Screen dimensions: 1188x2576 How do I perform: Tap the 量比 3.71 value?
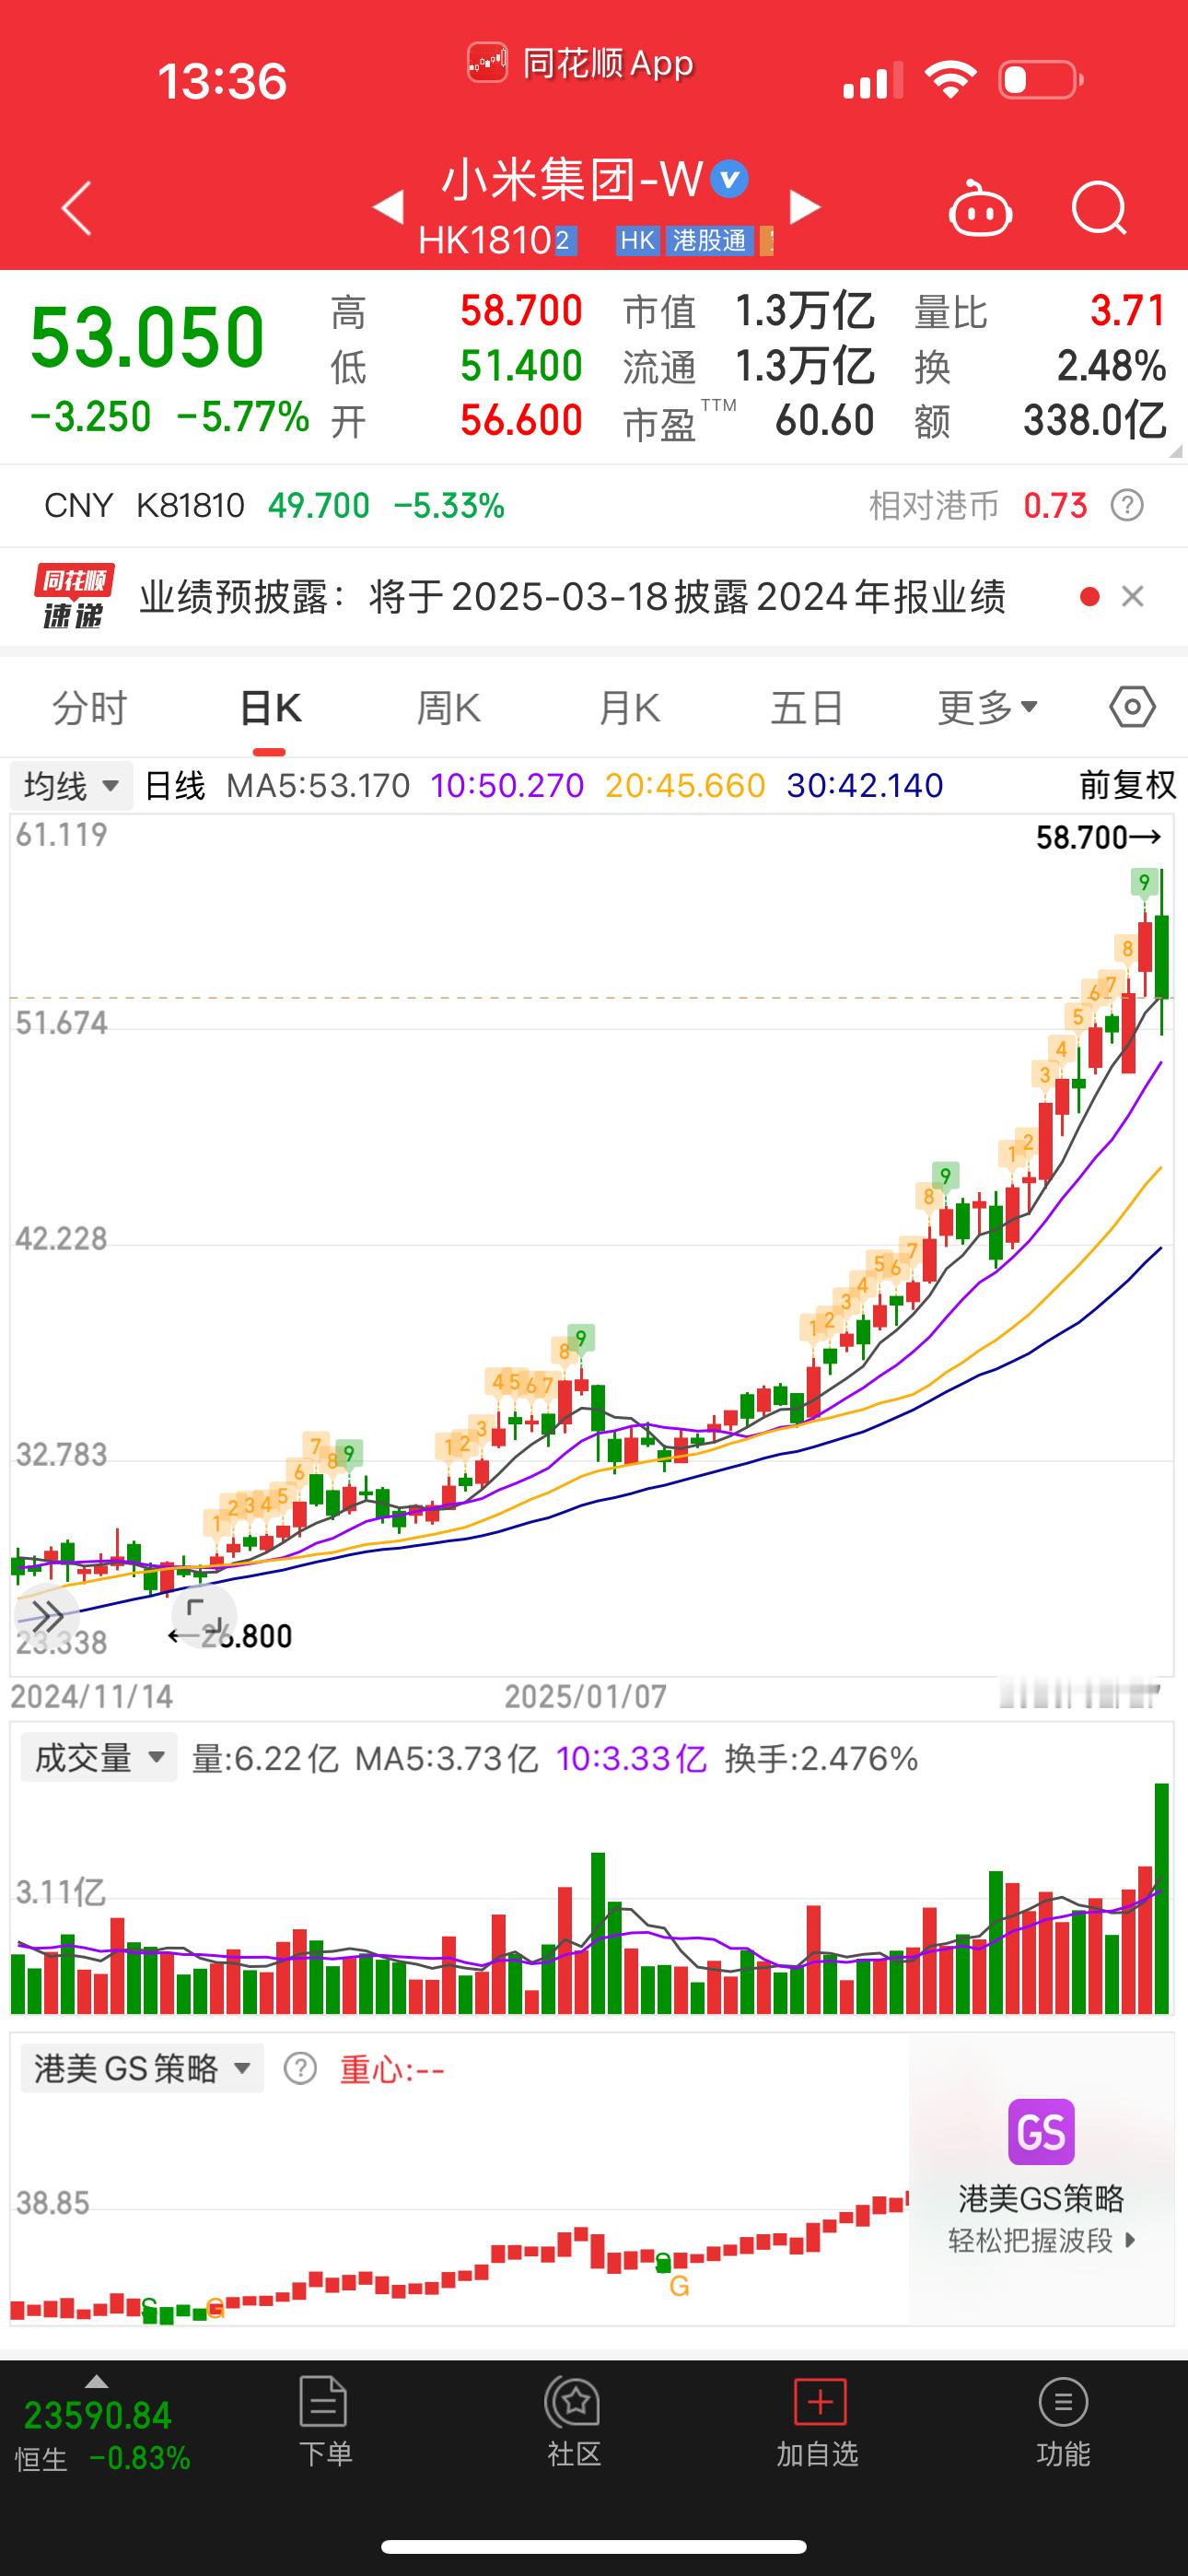click(x=1128, y=311)
